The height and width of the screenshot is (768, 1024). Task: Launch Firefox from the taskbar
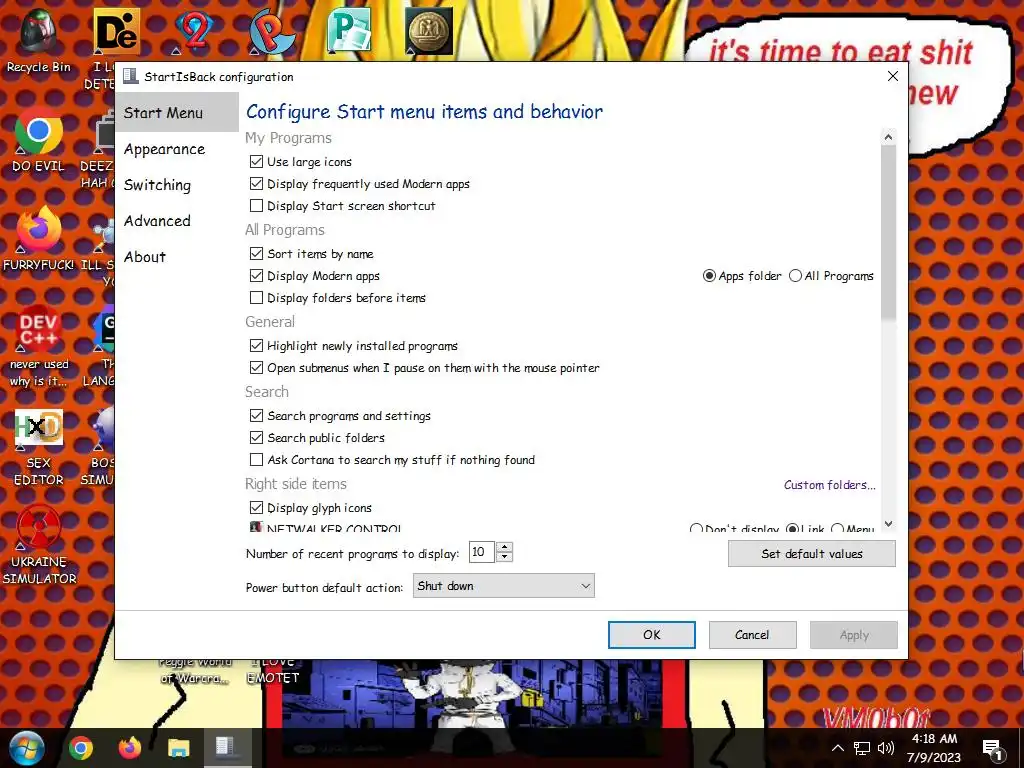pyautogui.click(x=129, y=748)
